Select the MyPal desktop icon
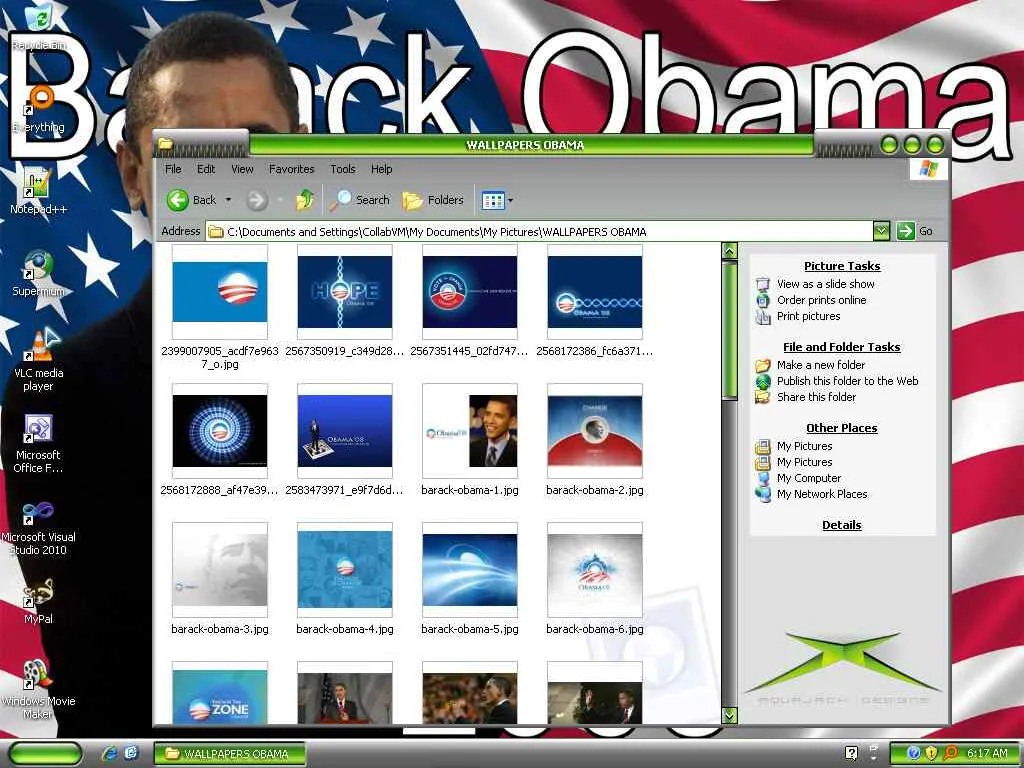The width and height of the screenshot is (1024, 768). tap(39, 601)
